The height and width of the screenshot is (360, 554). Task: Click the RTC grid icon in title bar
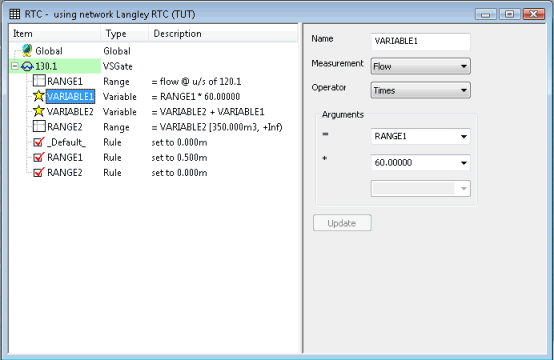tap(14, 14)
